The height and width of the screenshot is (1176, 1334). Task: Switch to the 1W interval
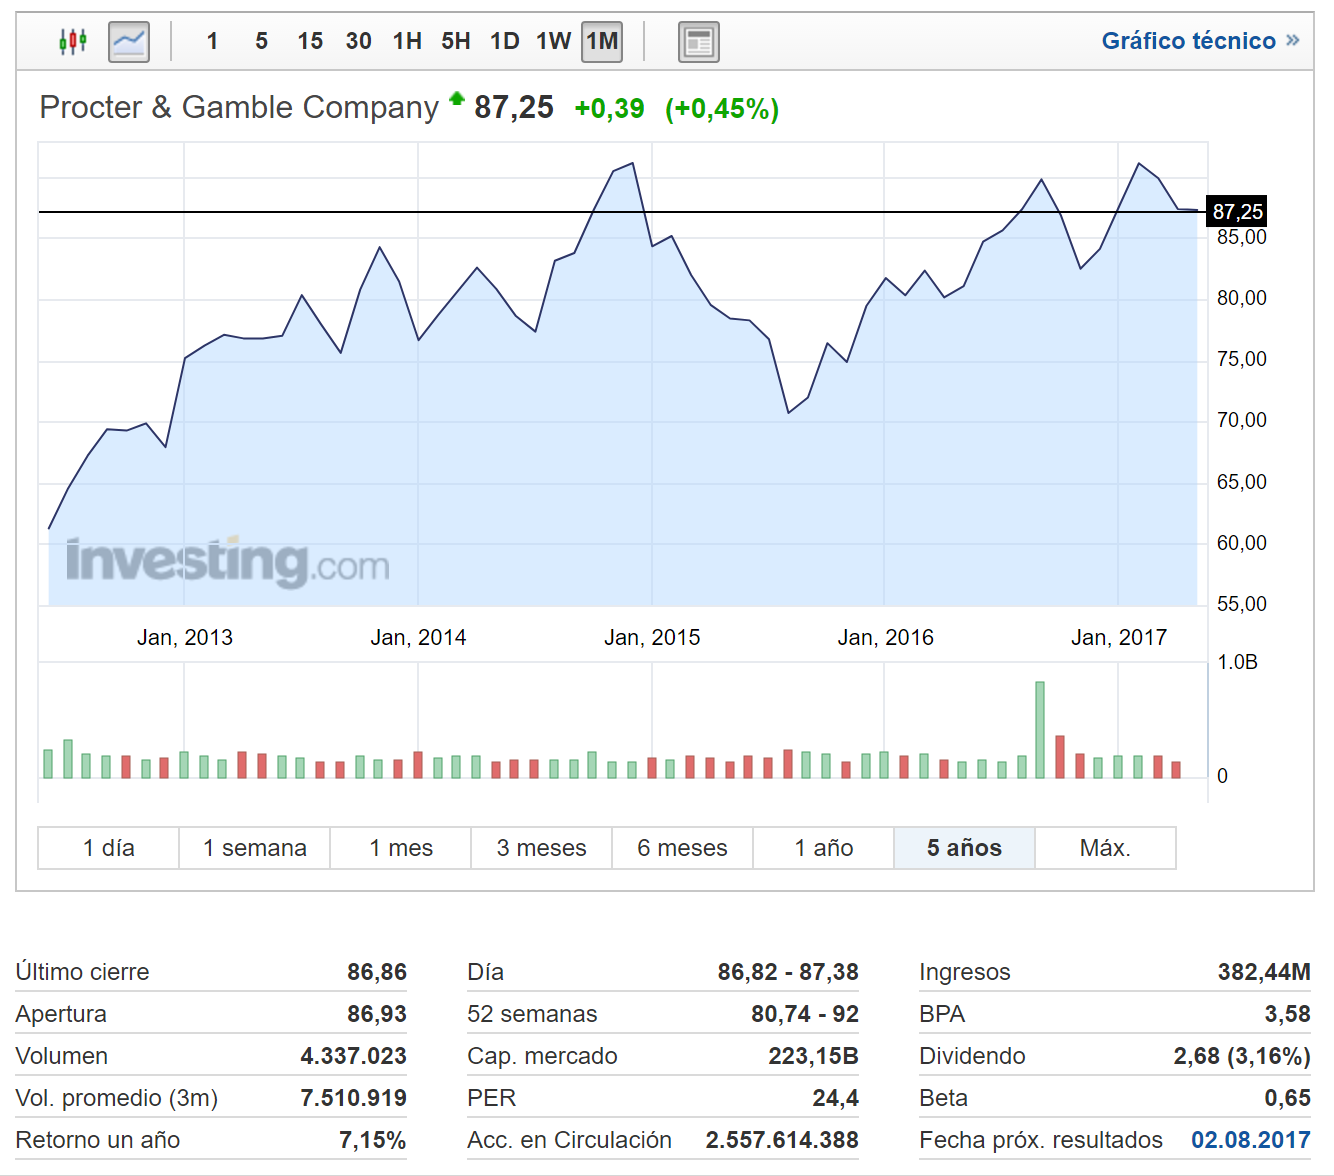pos(553,42)
